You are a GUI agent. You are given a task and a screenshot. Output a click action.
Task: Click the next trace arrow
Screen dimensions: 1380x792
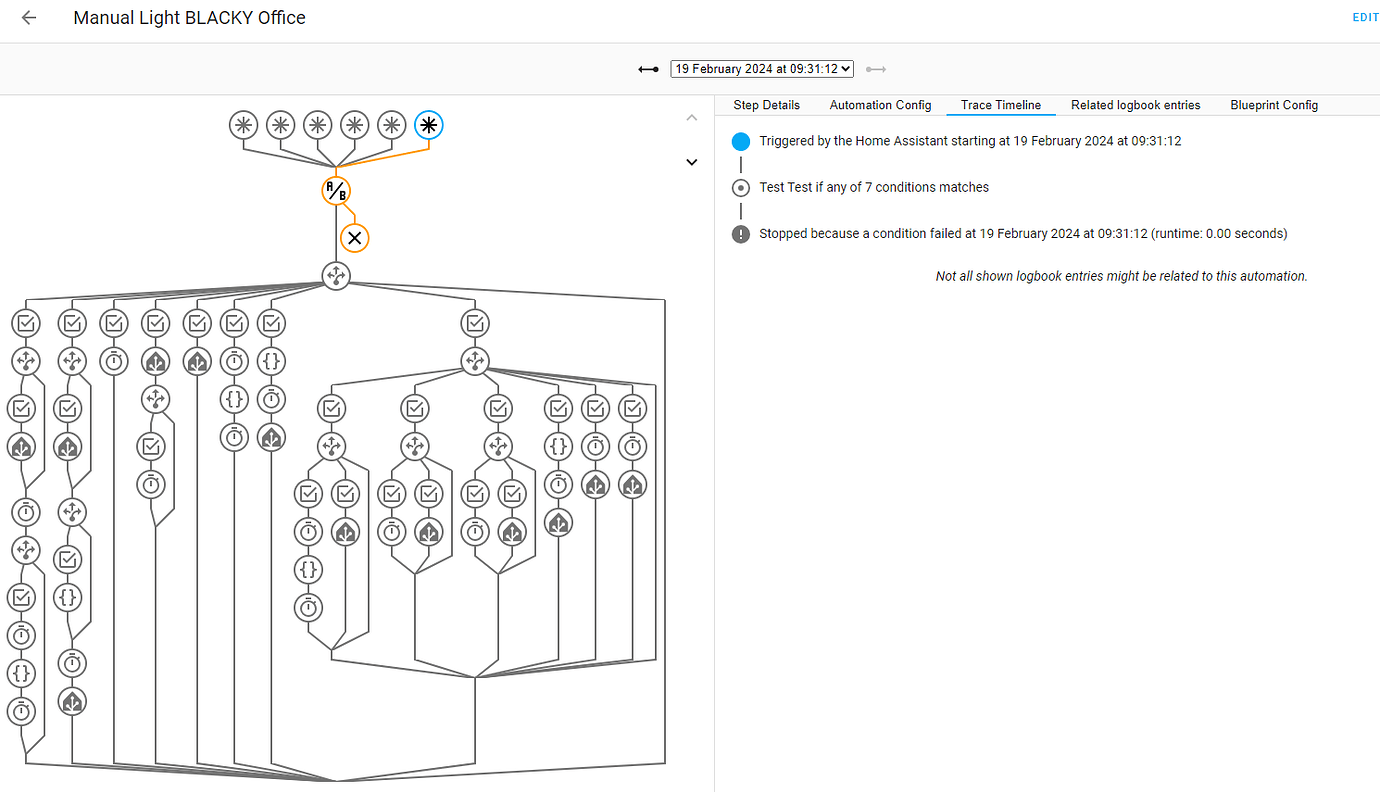(876, 69)
